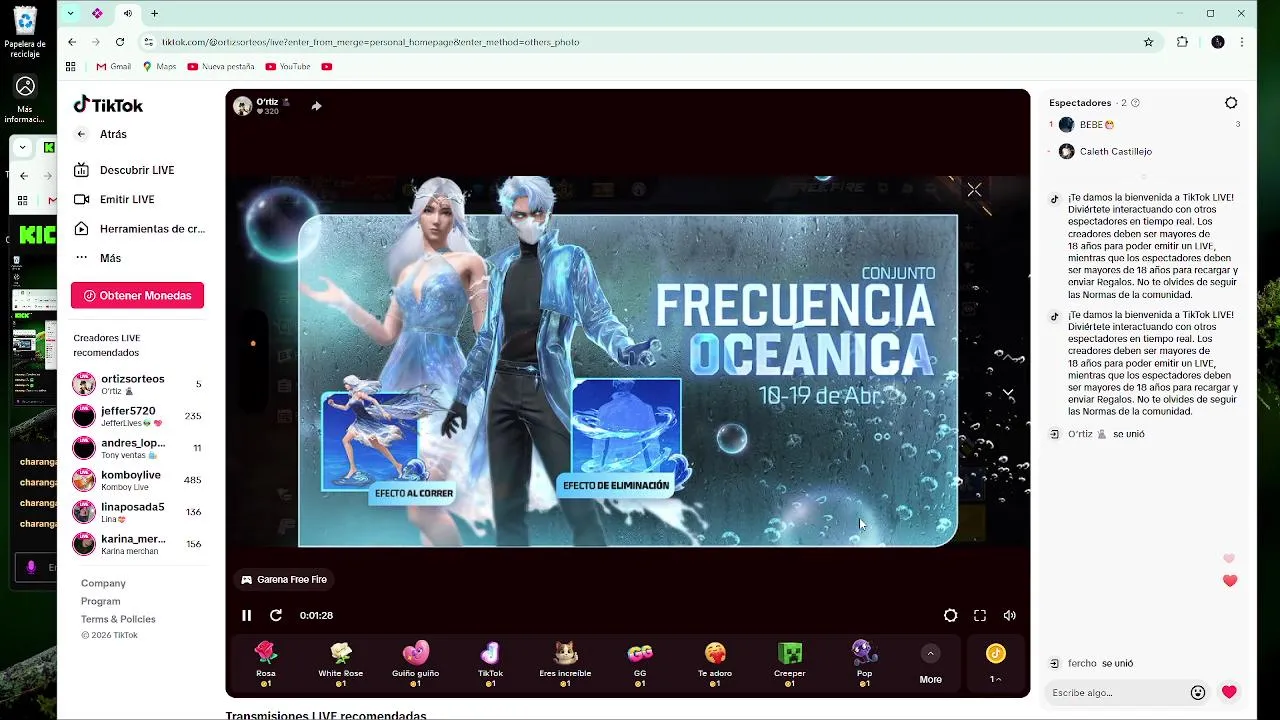Open emoji picker in chat
Image resolution: width=1280 pixels, height=720 pixels.
pos(1198,692)
